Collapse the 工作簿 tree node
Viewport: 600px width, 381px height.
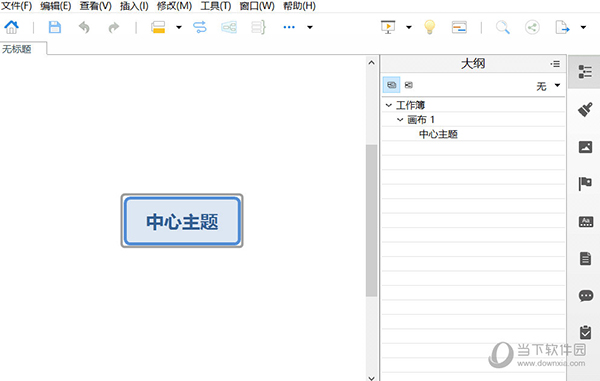pyautogui.click(x=389, y=105)
